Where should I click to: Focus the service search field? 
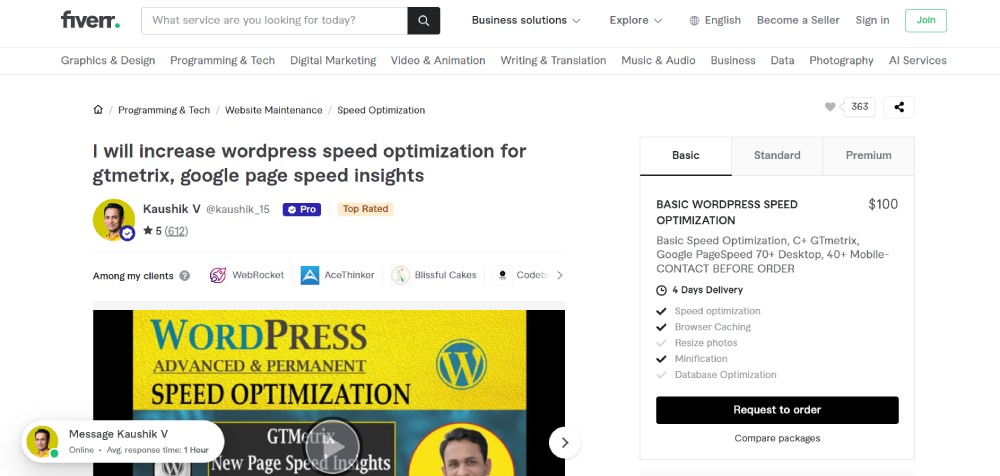(274, 20)
